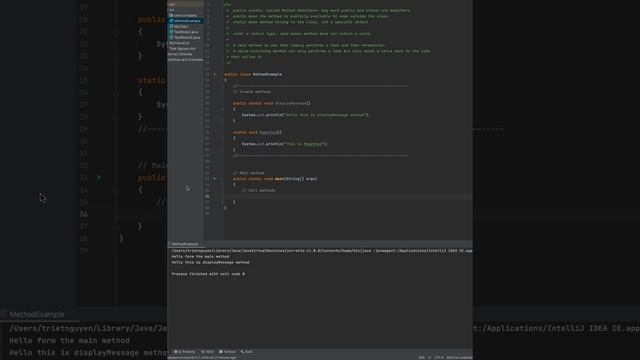Click run gutter icon beside class MethodExample
This screenshot has width=640, height=360.
click(214, 74)
